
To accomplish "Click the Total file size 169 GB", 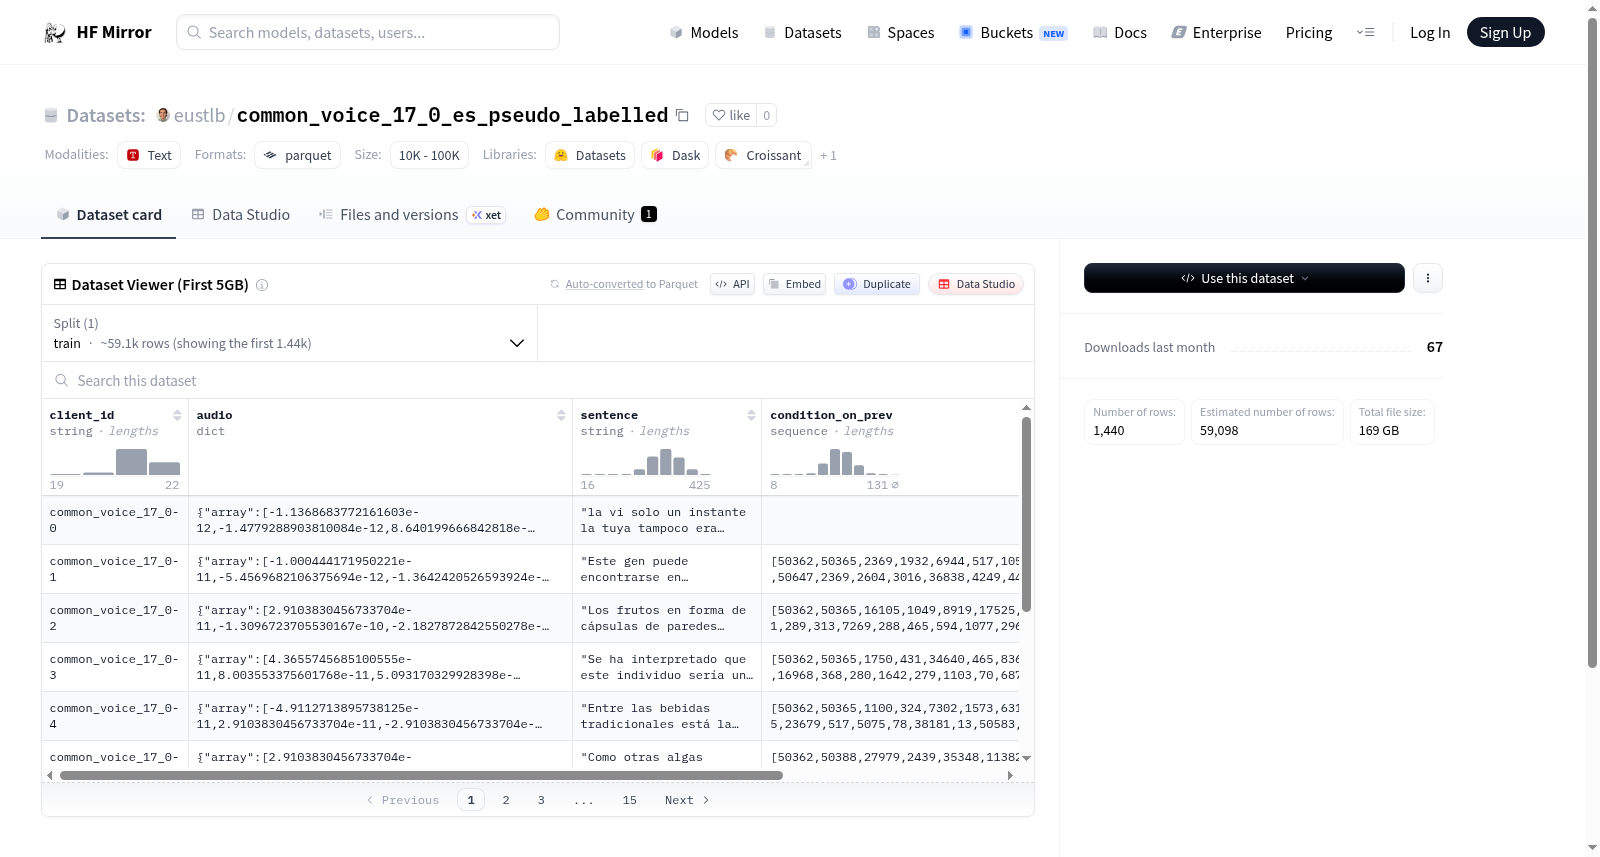I will point(1392,422).
